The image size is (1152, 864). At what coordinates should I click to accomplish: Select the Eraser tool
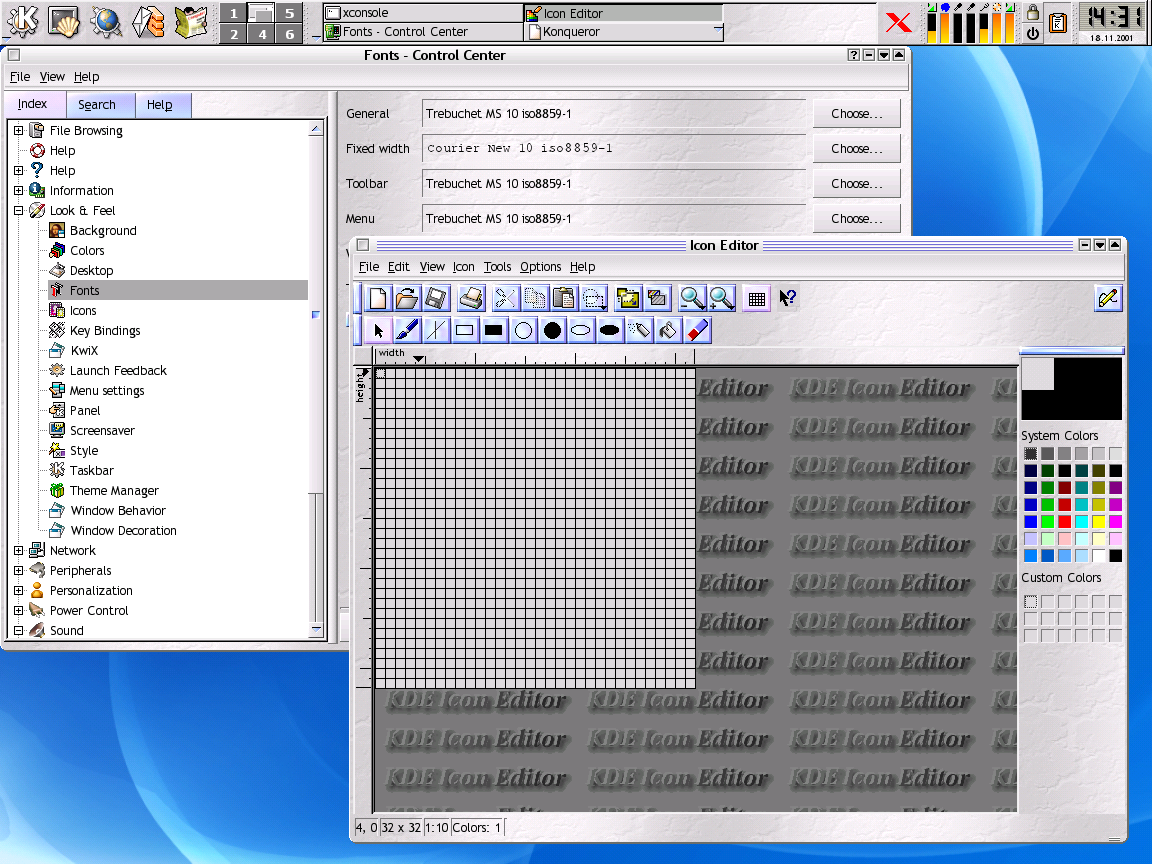[697, 331]
